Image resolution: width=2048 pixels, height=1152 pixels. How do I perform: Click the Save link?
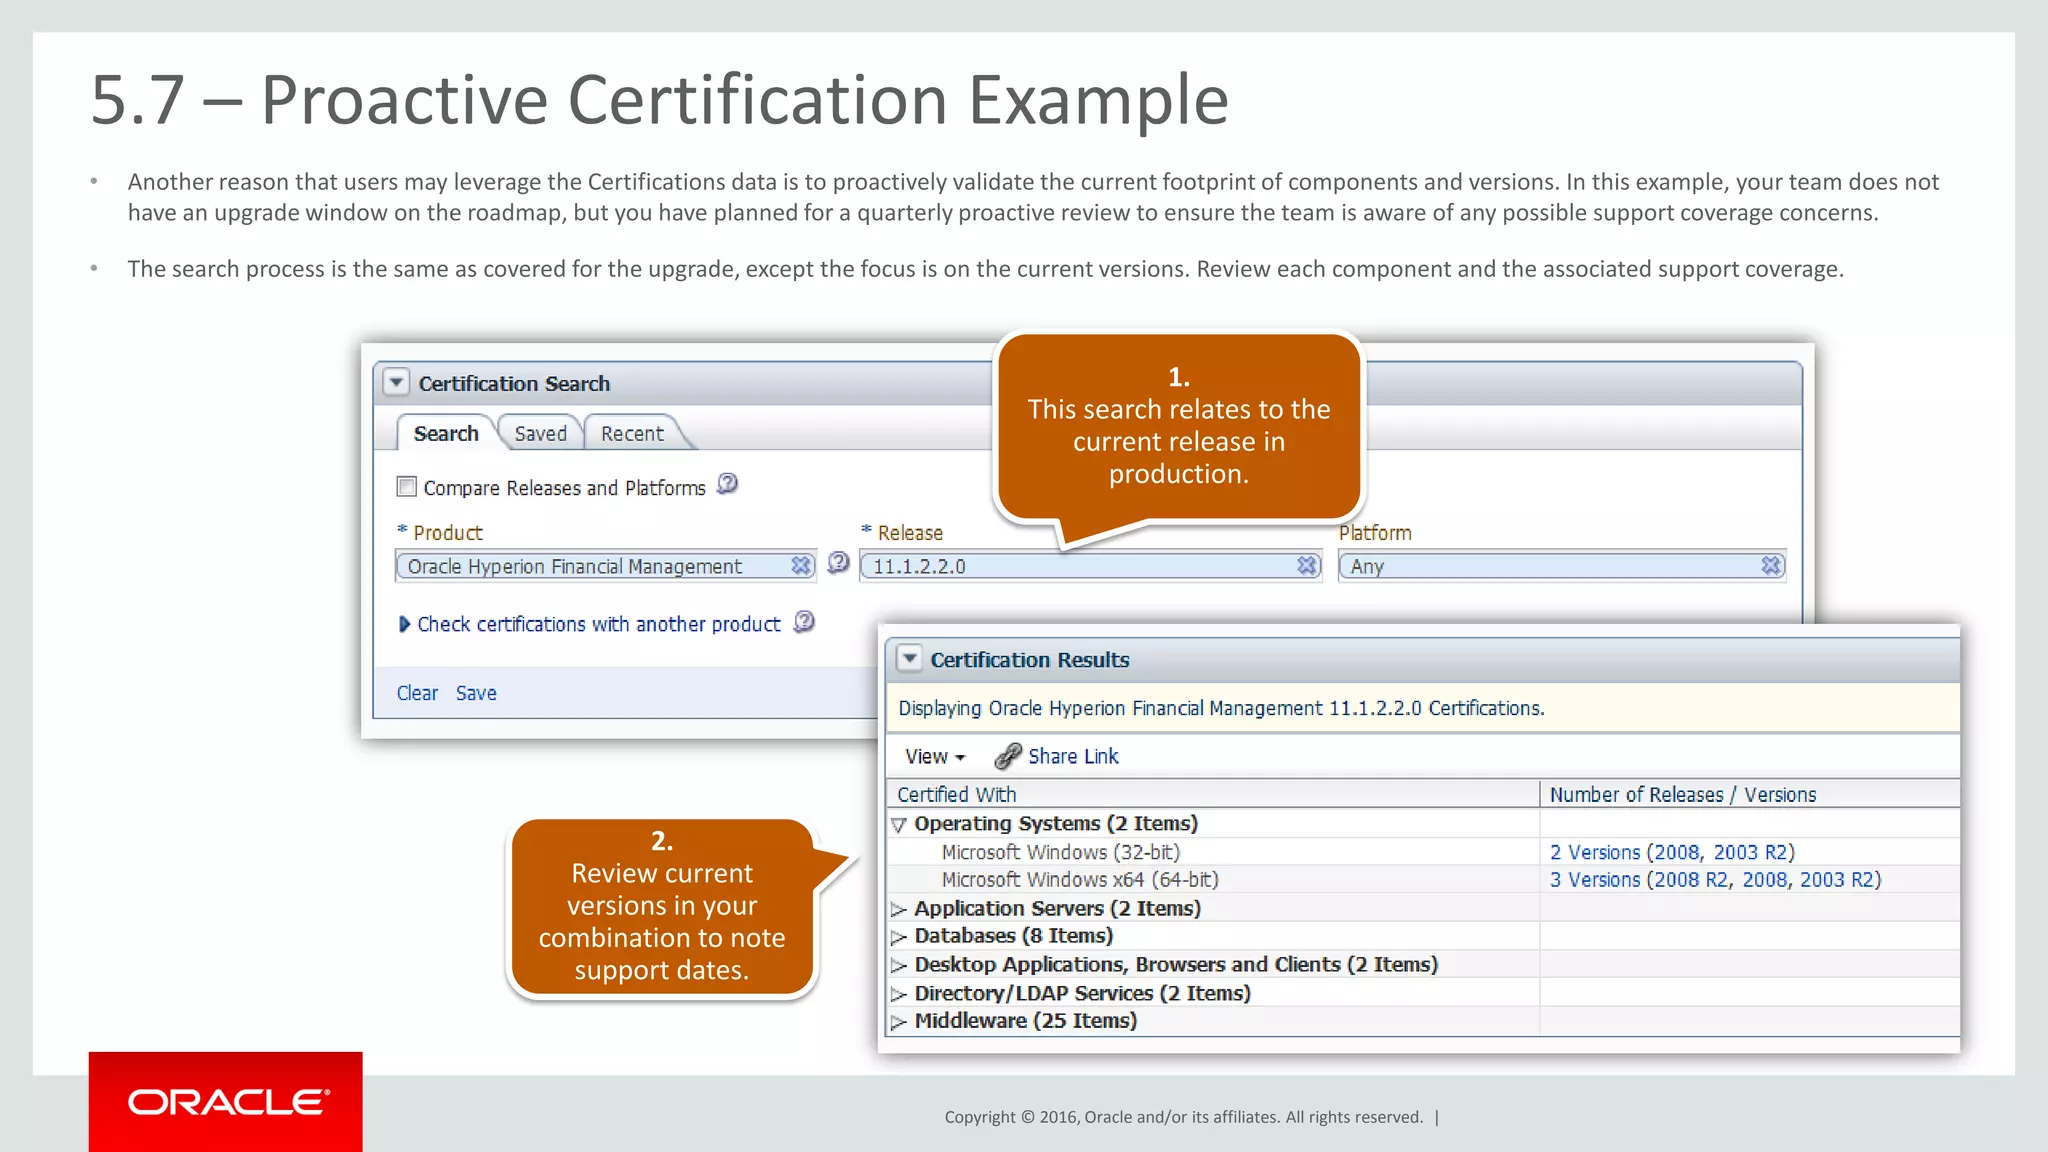pos(476,693)
